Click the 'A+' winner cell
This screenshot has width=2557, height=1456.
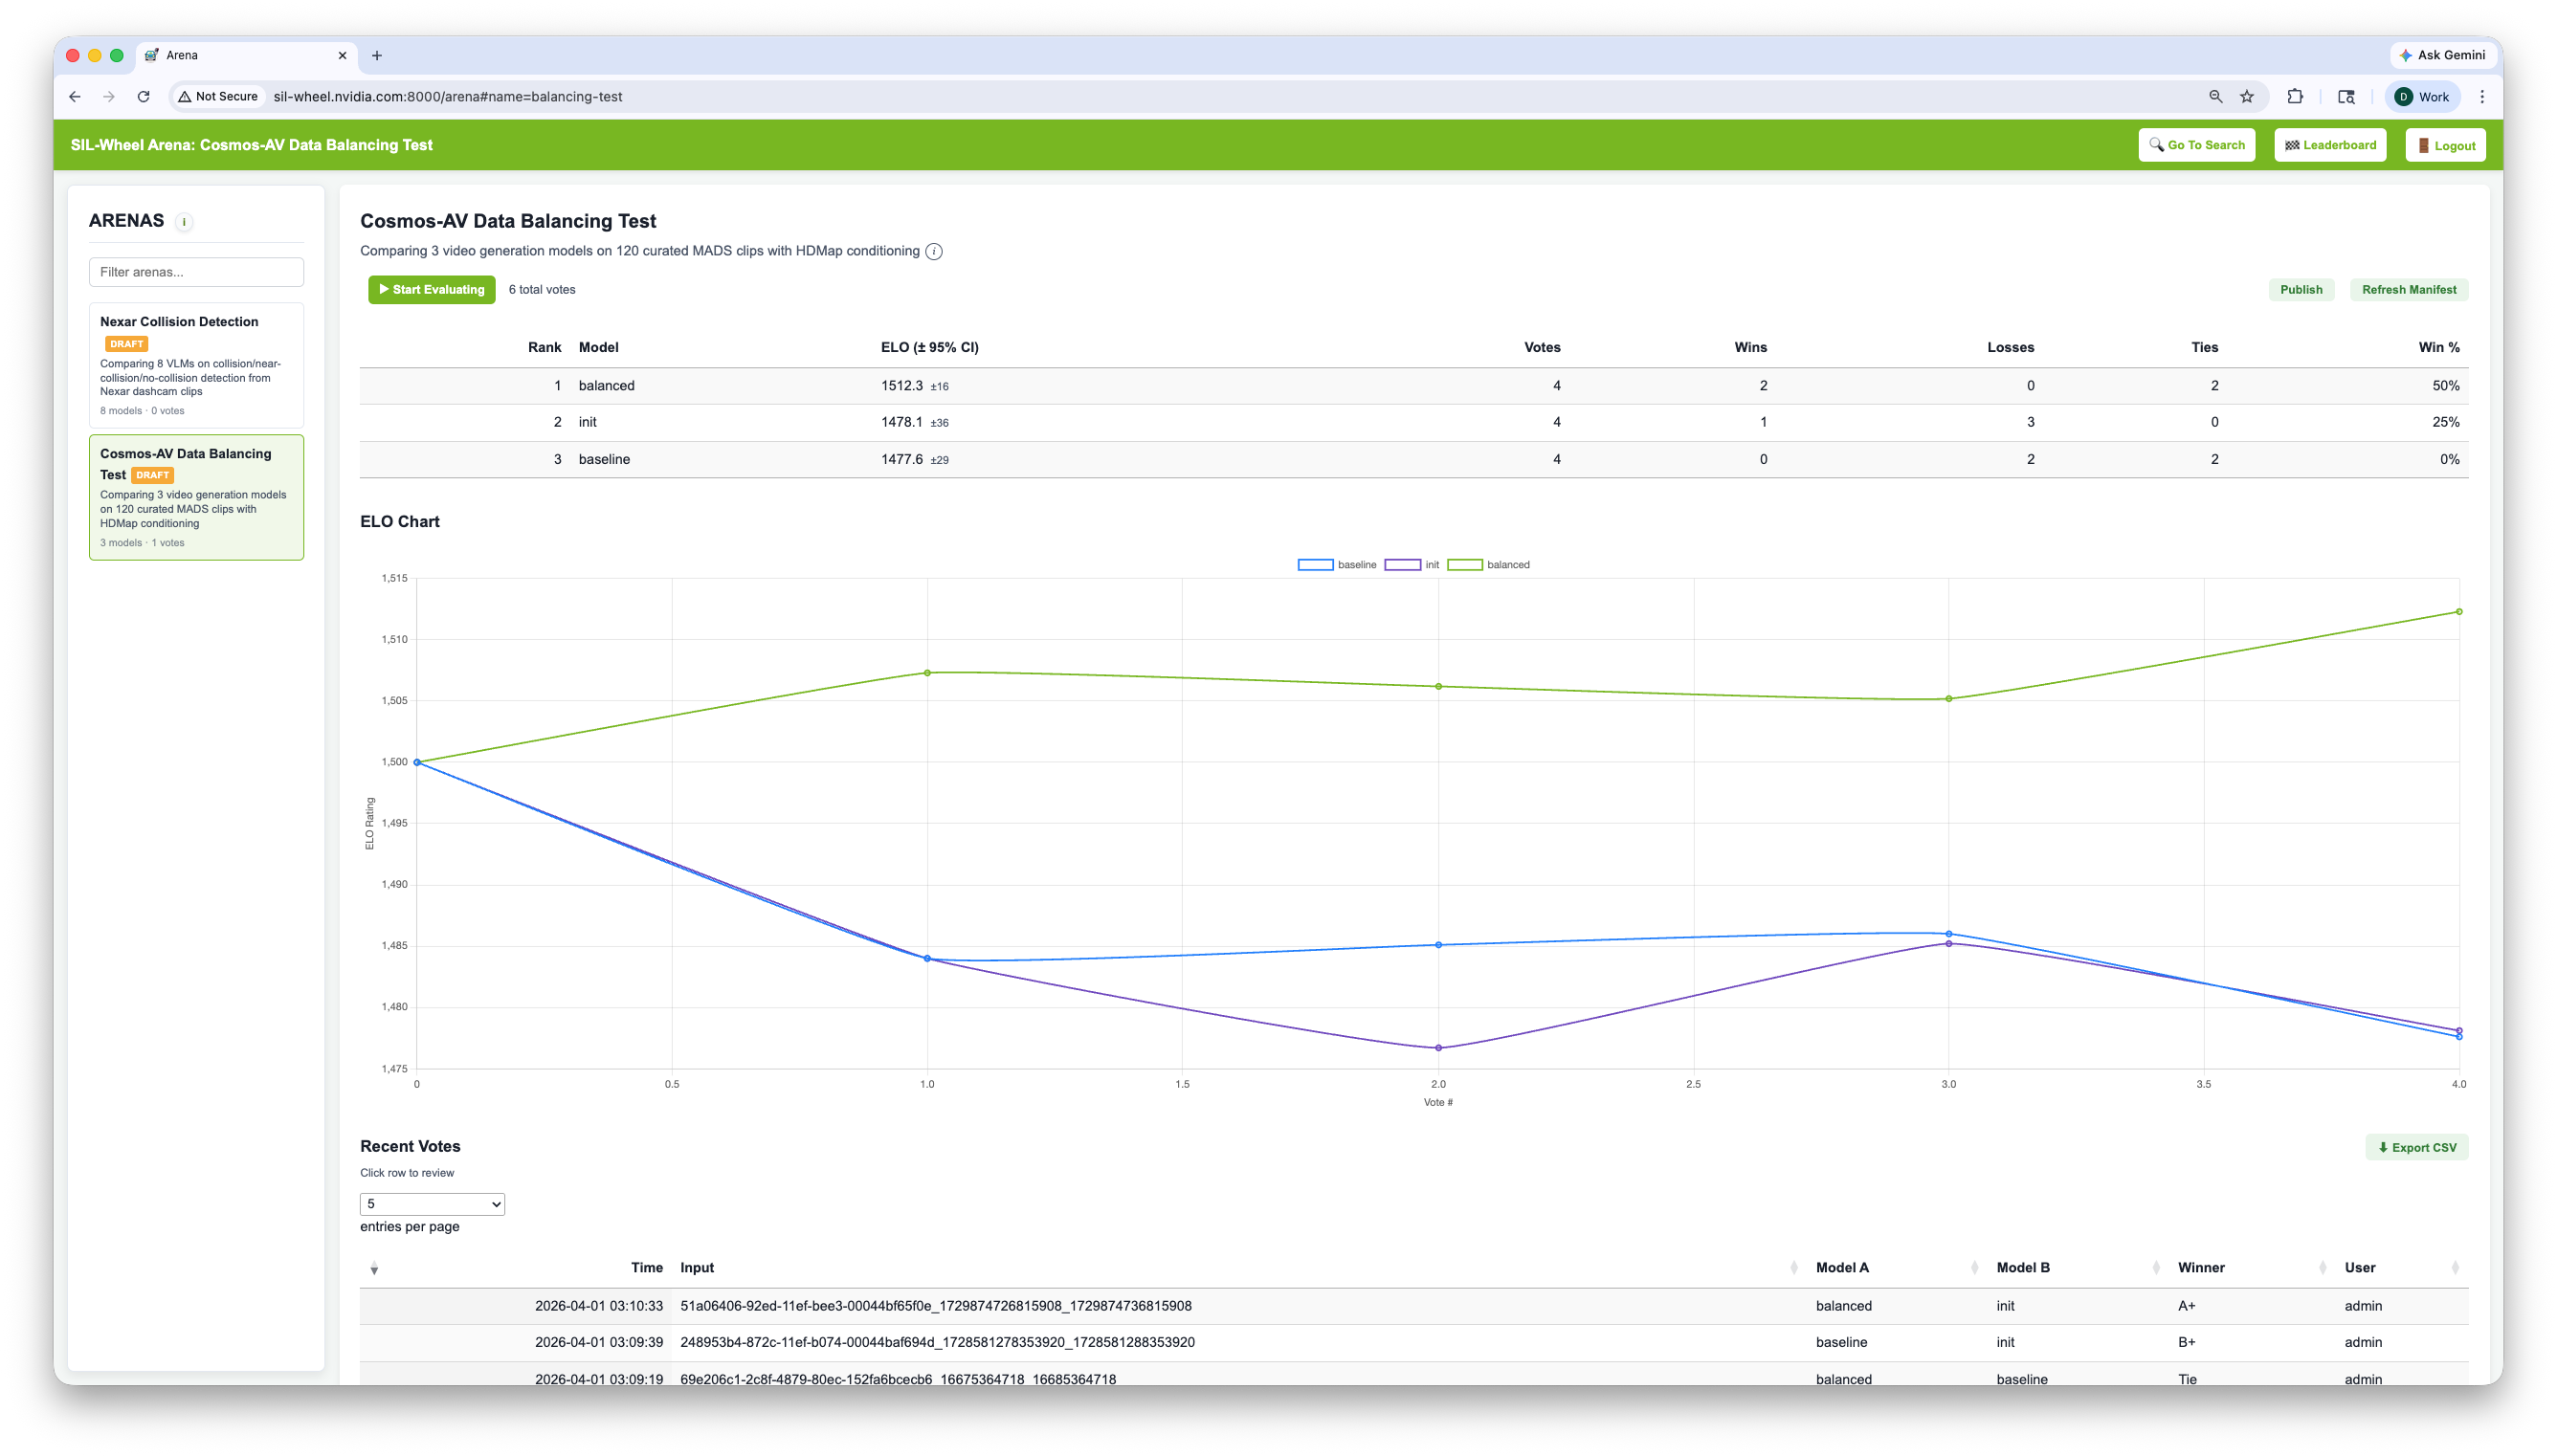(x=2186, y=1306)
